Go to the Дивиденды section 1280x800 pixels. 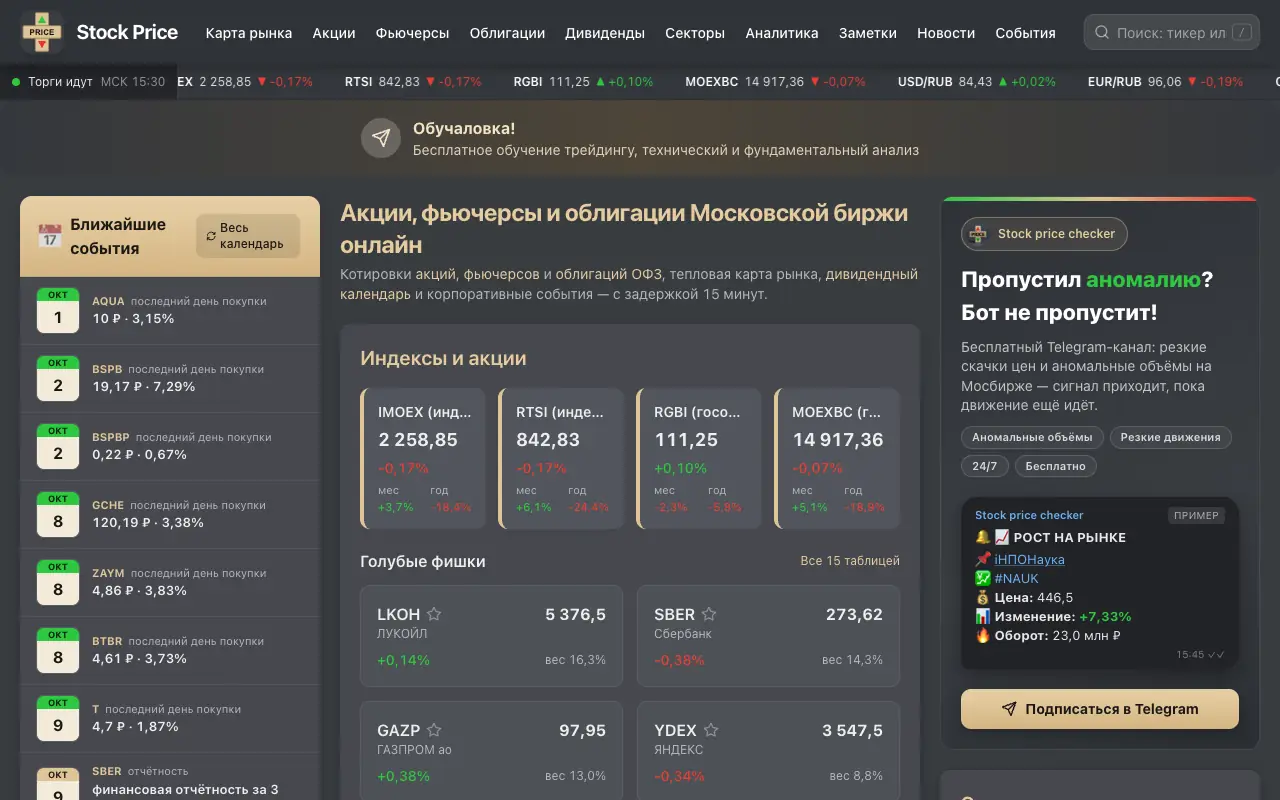pos(605,33)
